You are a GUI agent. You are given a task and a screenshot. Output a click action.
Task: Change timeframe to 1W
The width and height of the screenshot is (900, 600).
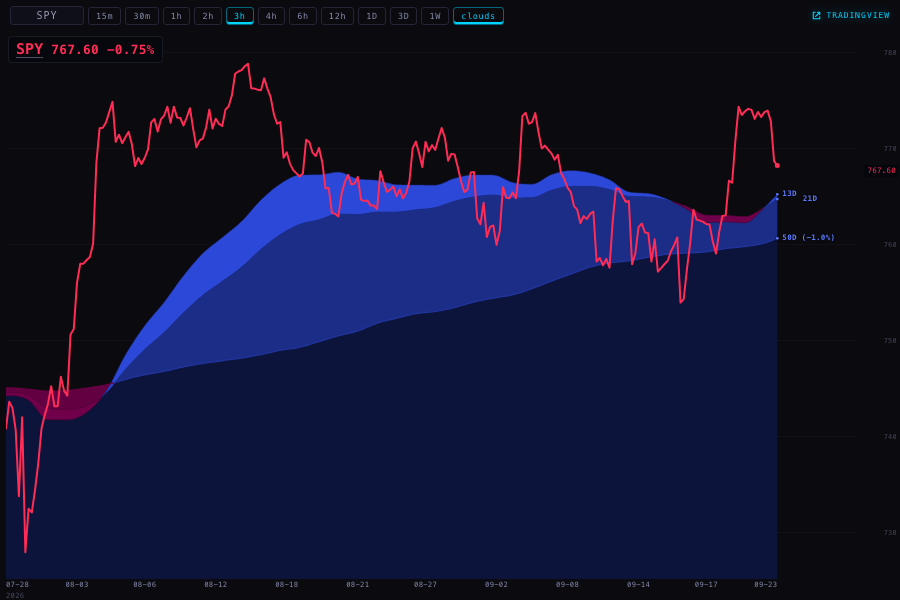click(x=435, y=16)
